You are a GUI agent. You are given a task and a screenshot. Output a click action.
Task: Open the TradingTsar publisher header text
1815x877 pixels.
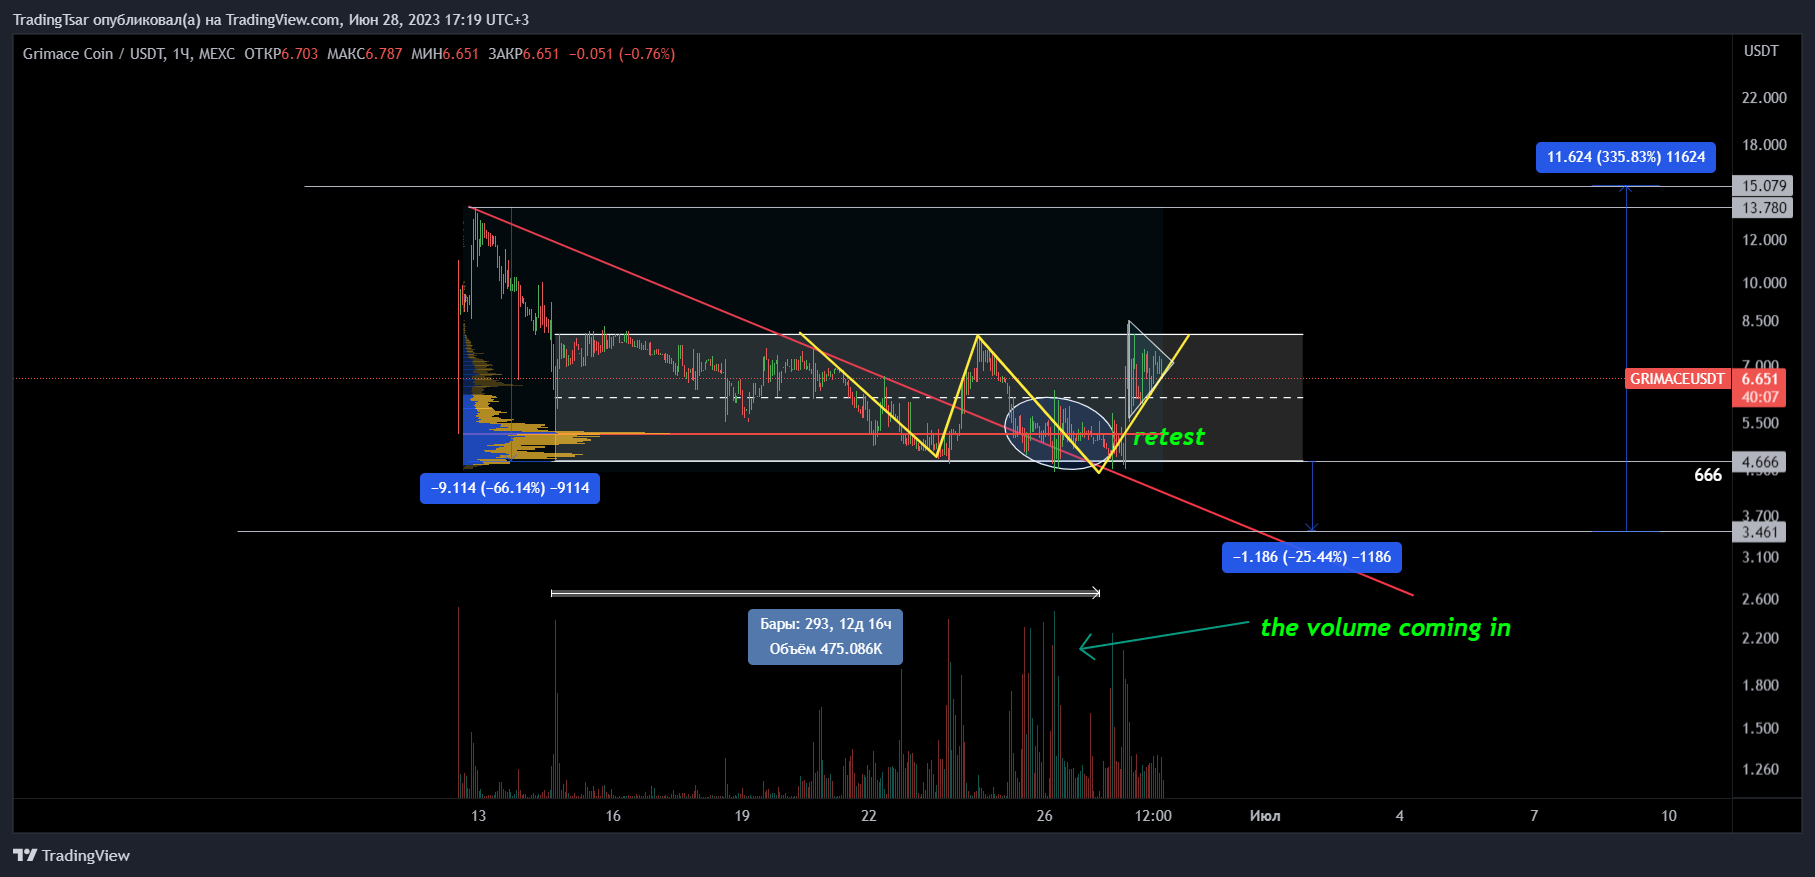coord(271,19)
